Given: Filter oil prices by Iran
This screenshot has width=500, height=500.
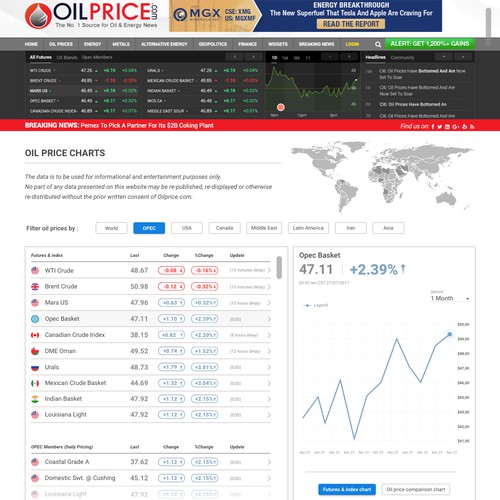Looking at the screenshot, I should [x=351, y=228].
